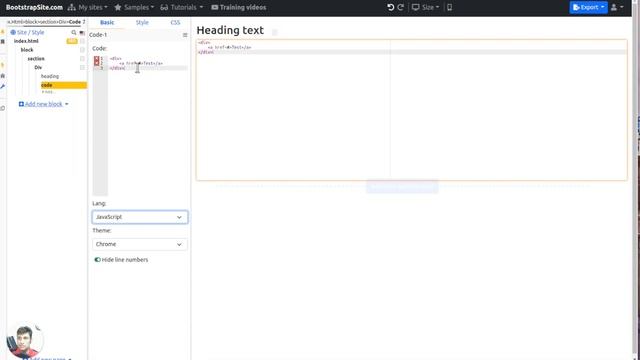Screen dimensions: 640x360
Task: Tick the checkbox on Div row
Action: 82,67
